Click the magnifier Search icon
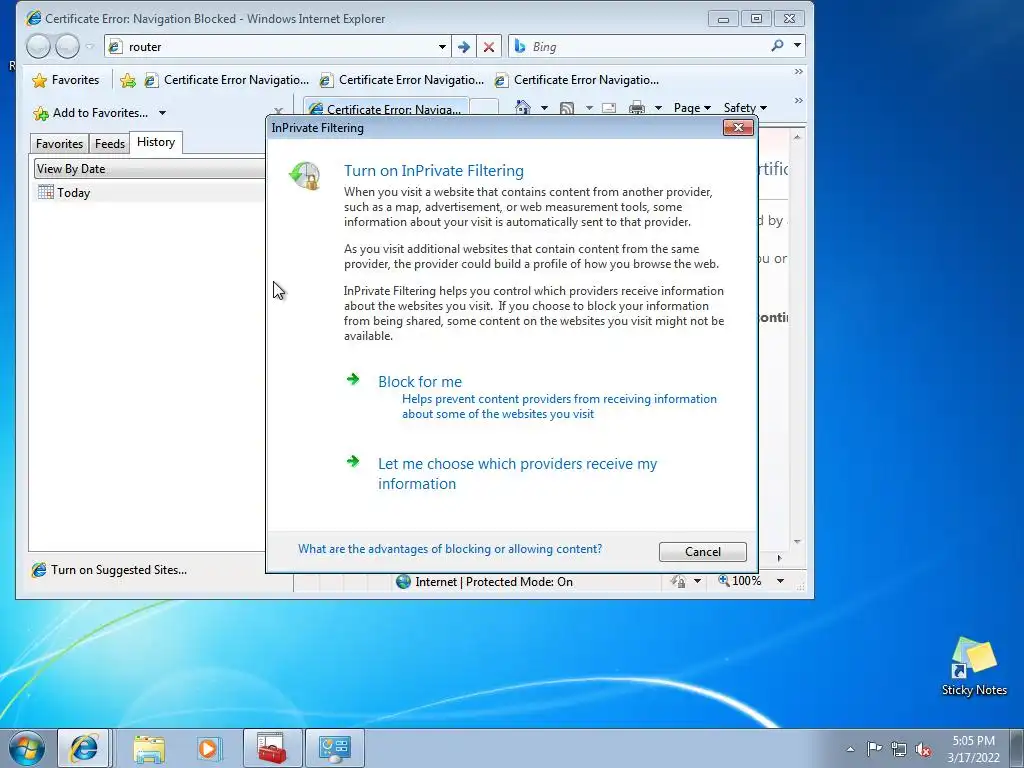The width and height of the screenshot is (1024, 768). click(x=777, y=46)
